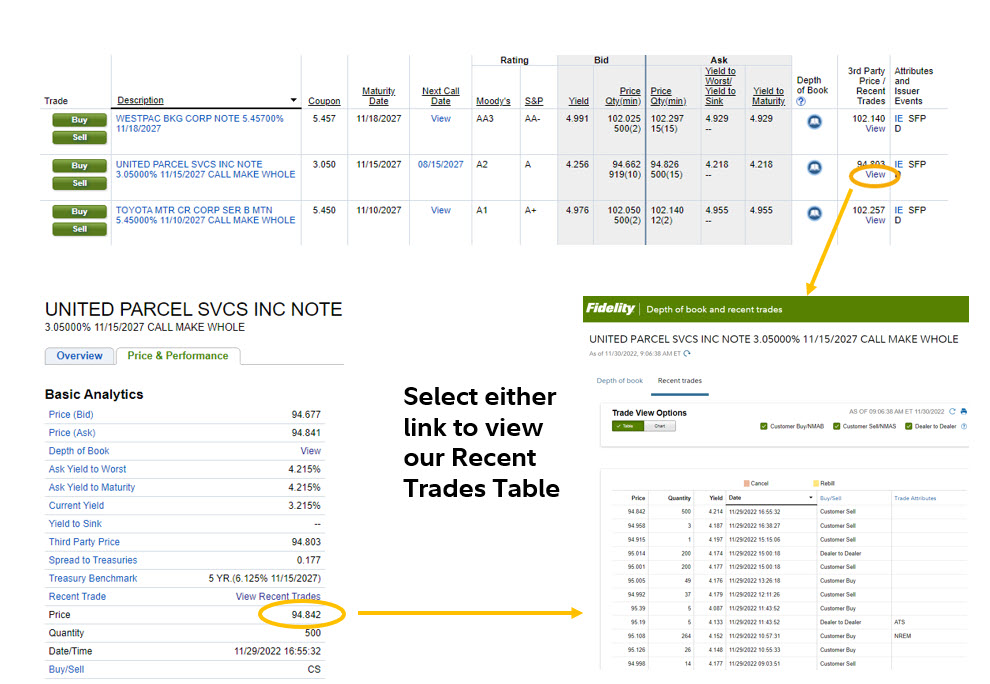Click the refresh icon in Trade View Options
This screenshot has width=990, height=684.
[953, 411]
